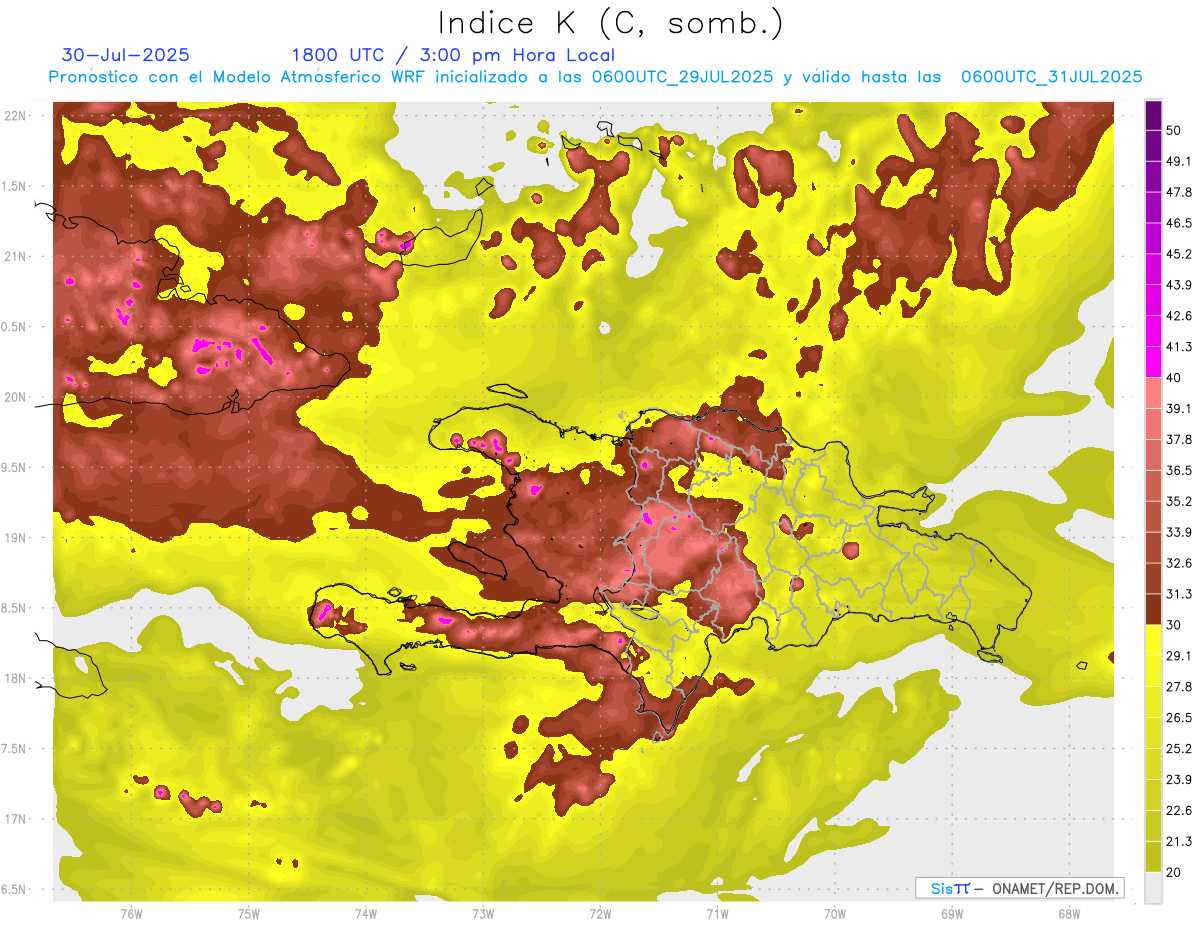Click the "26.5" color scale value
The height and width of the screenshot is (927, 1200).
coord(1179,718)
